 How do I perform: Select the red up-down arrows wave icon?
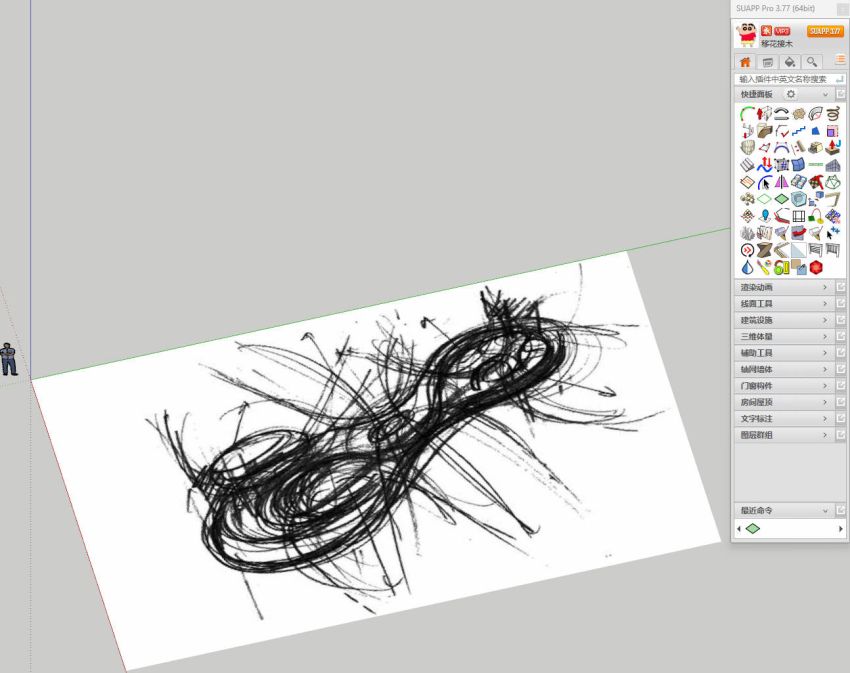764,164
